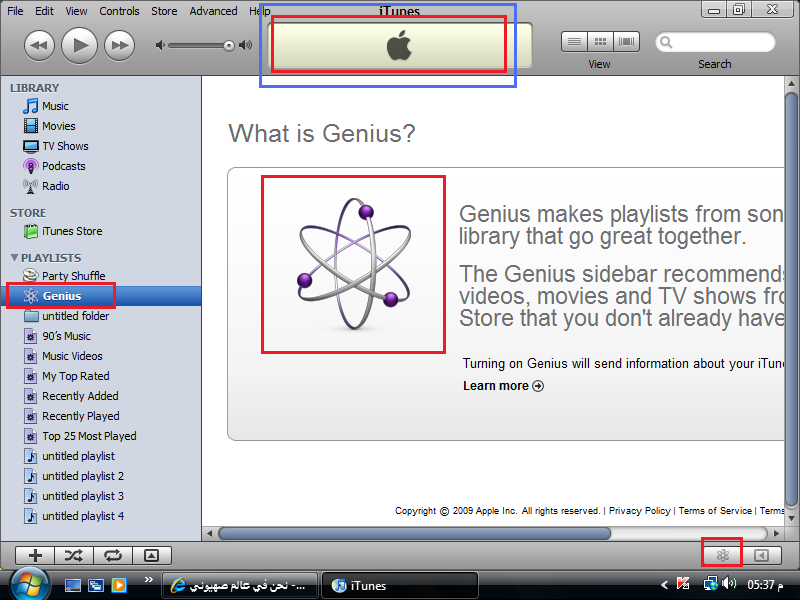Open the Privacy Policy link
This screenshot has width=800, height=600.
[639, 511]
